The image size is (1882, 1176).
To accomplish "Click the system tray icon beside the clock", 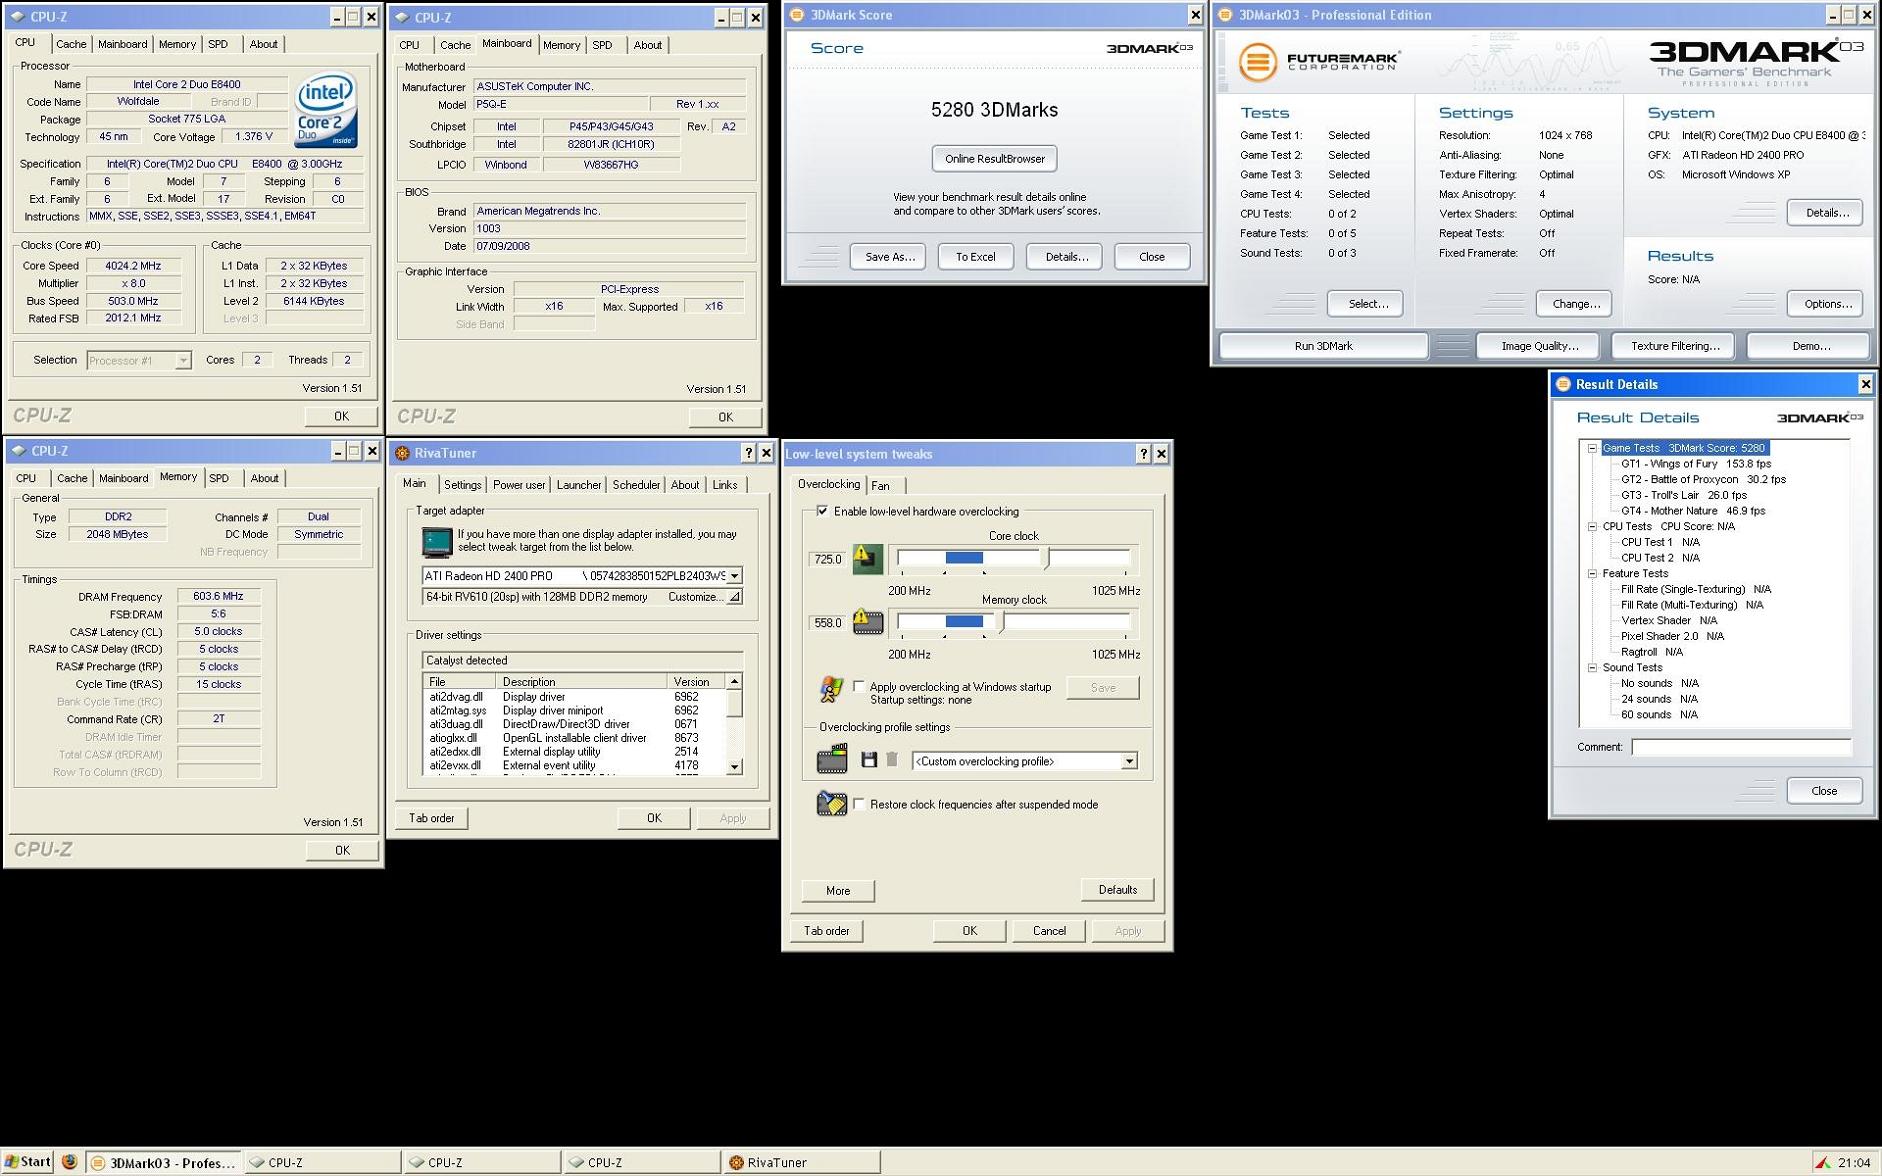I will coord(1823,1162).
